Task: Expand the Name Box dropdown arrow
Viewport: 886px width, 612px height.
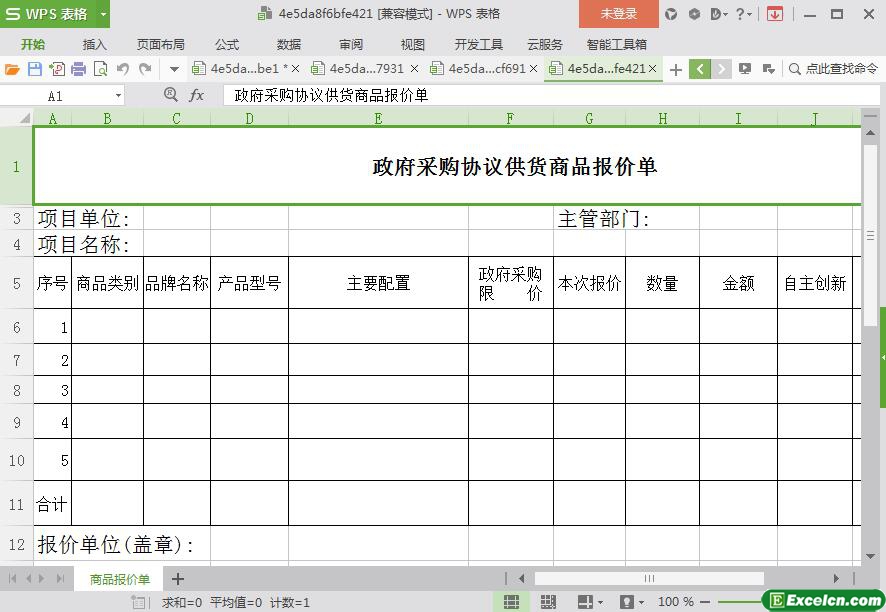Action: click(x=118, y=96)
